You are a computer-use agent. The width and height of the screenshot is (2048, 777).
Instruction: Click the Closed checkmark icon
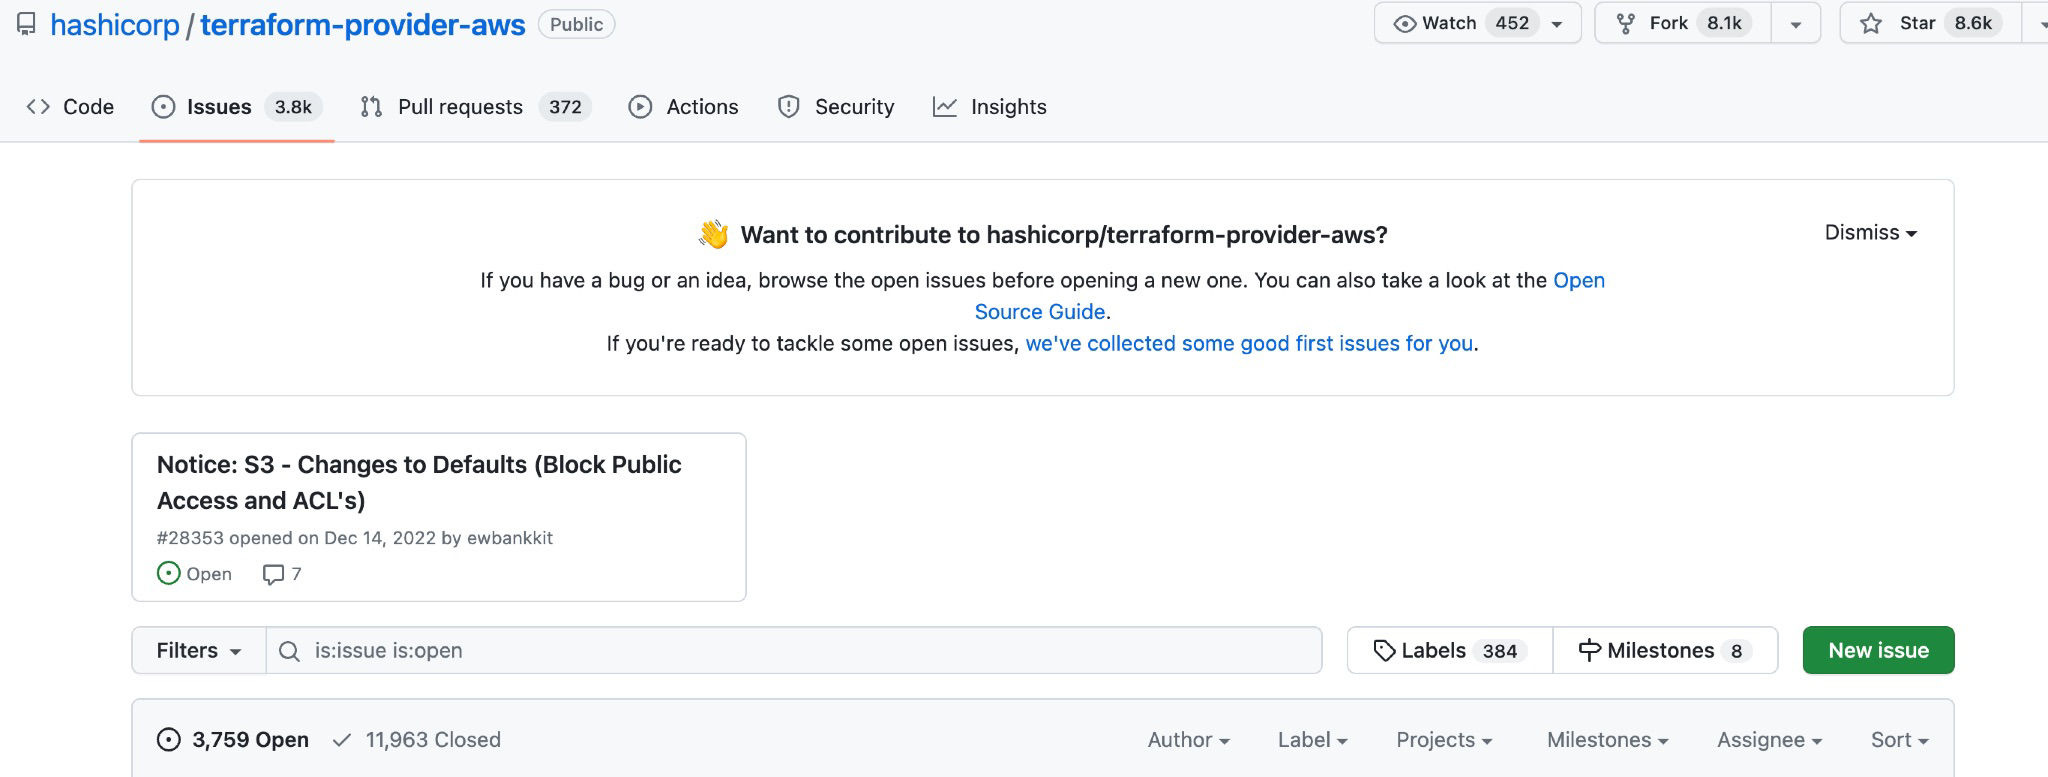(x=342, y=740)
